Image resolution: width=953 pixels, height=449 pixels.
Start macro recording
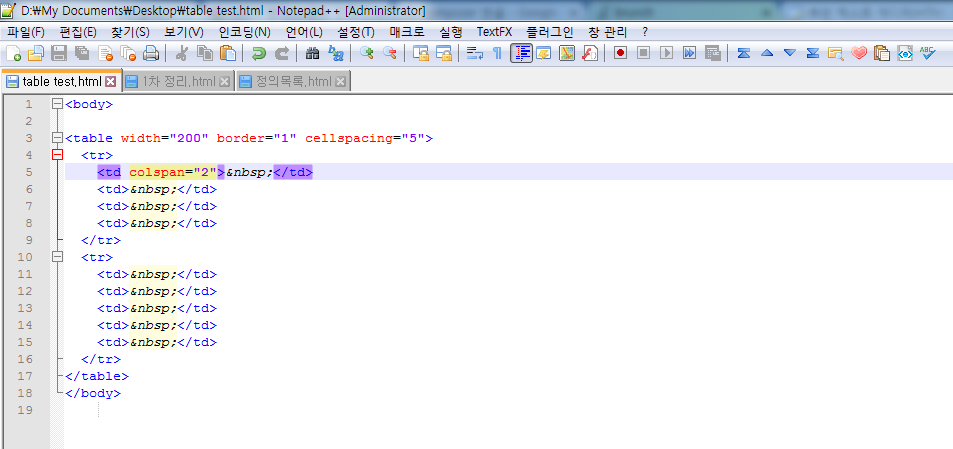pos(620,53)
